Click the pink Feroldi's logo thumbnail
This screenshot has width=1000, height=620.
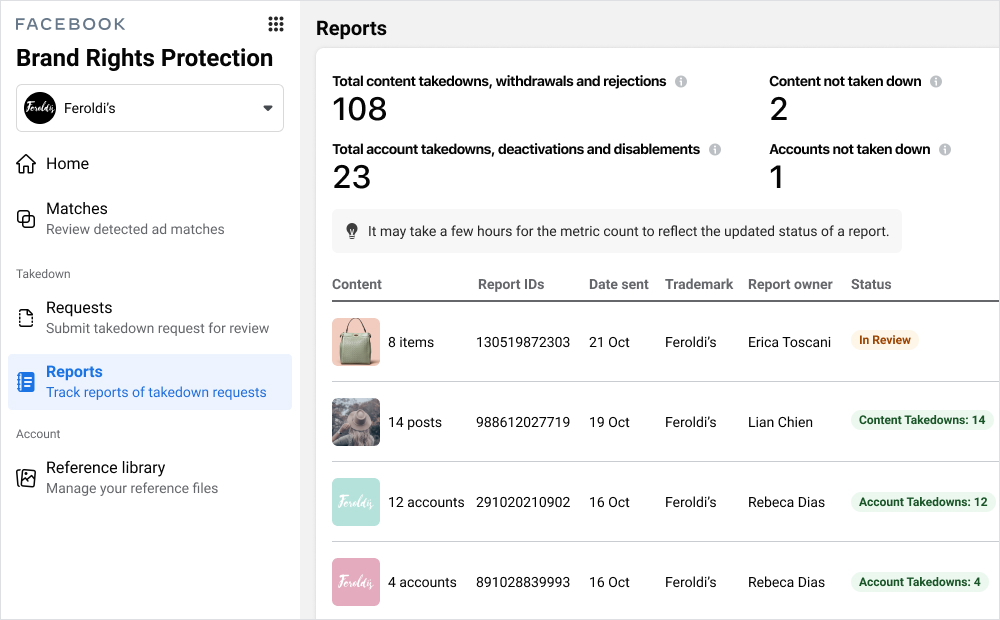pyautogui.click(x=356, y=582)
